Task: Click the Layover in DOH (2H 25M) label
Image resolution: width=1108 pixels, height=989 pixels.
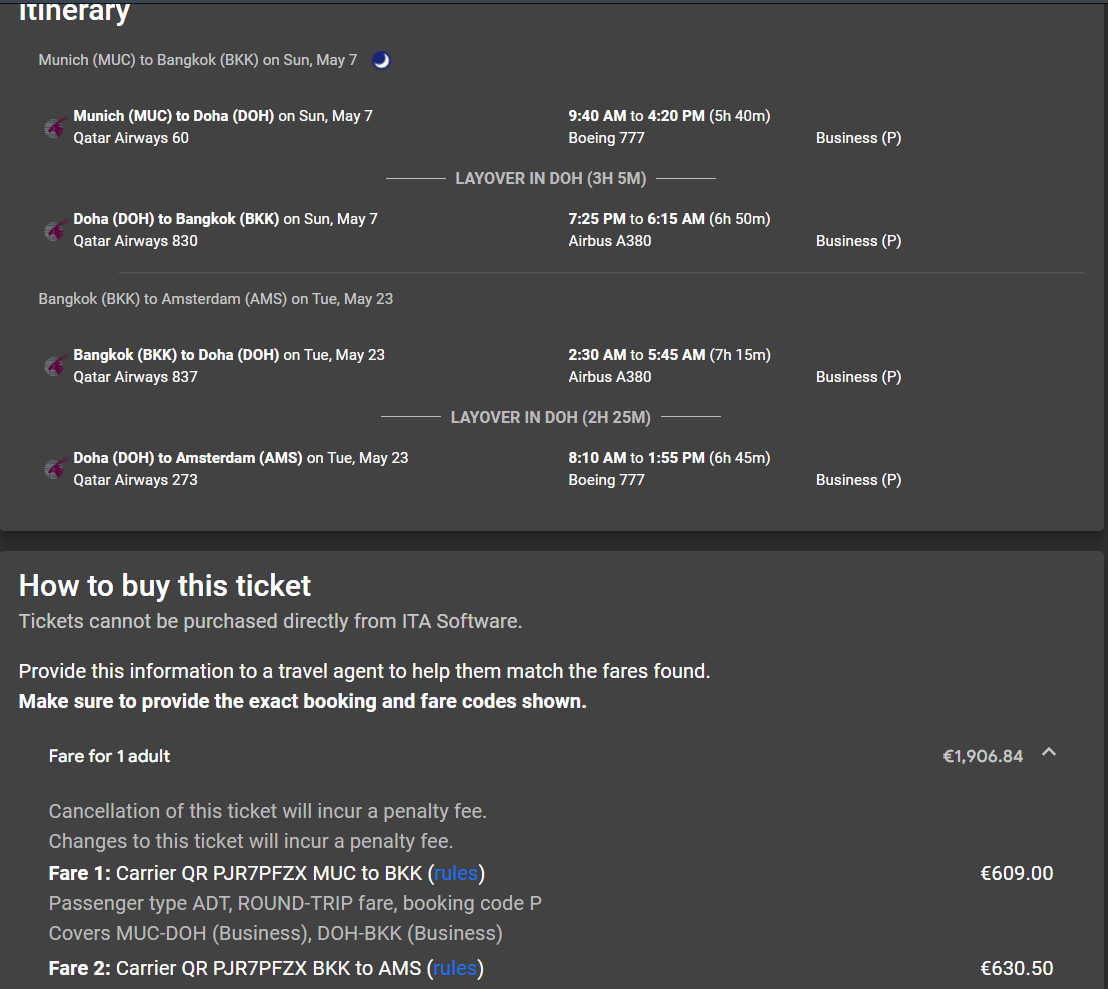Action: click(x=550, y=417)
